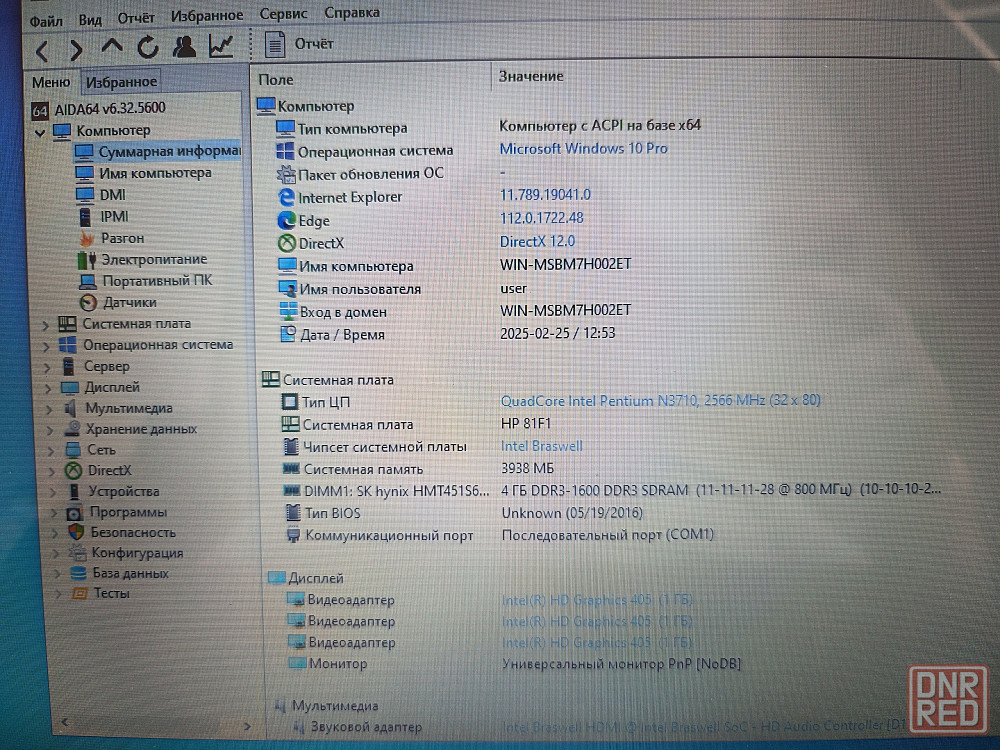Screen dimensions: 1000x750
Task: Switch to the Избранное sidebar tab
Action: pyautogui.click(x=121, y=82)
